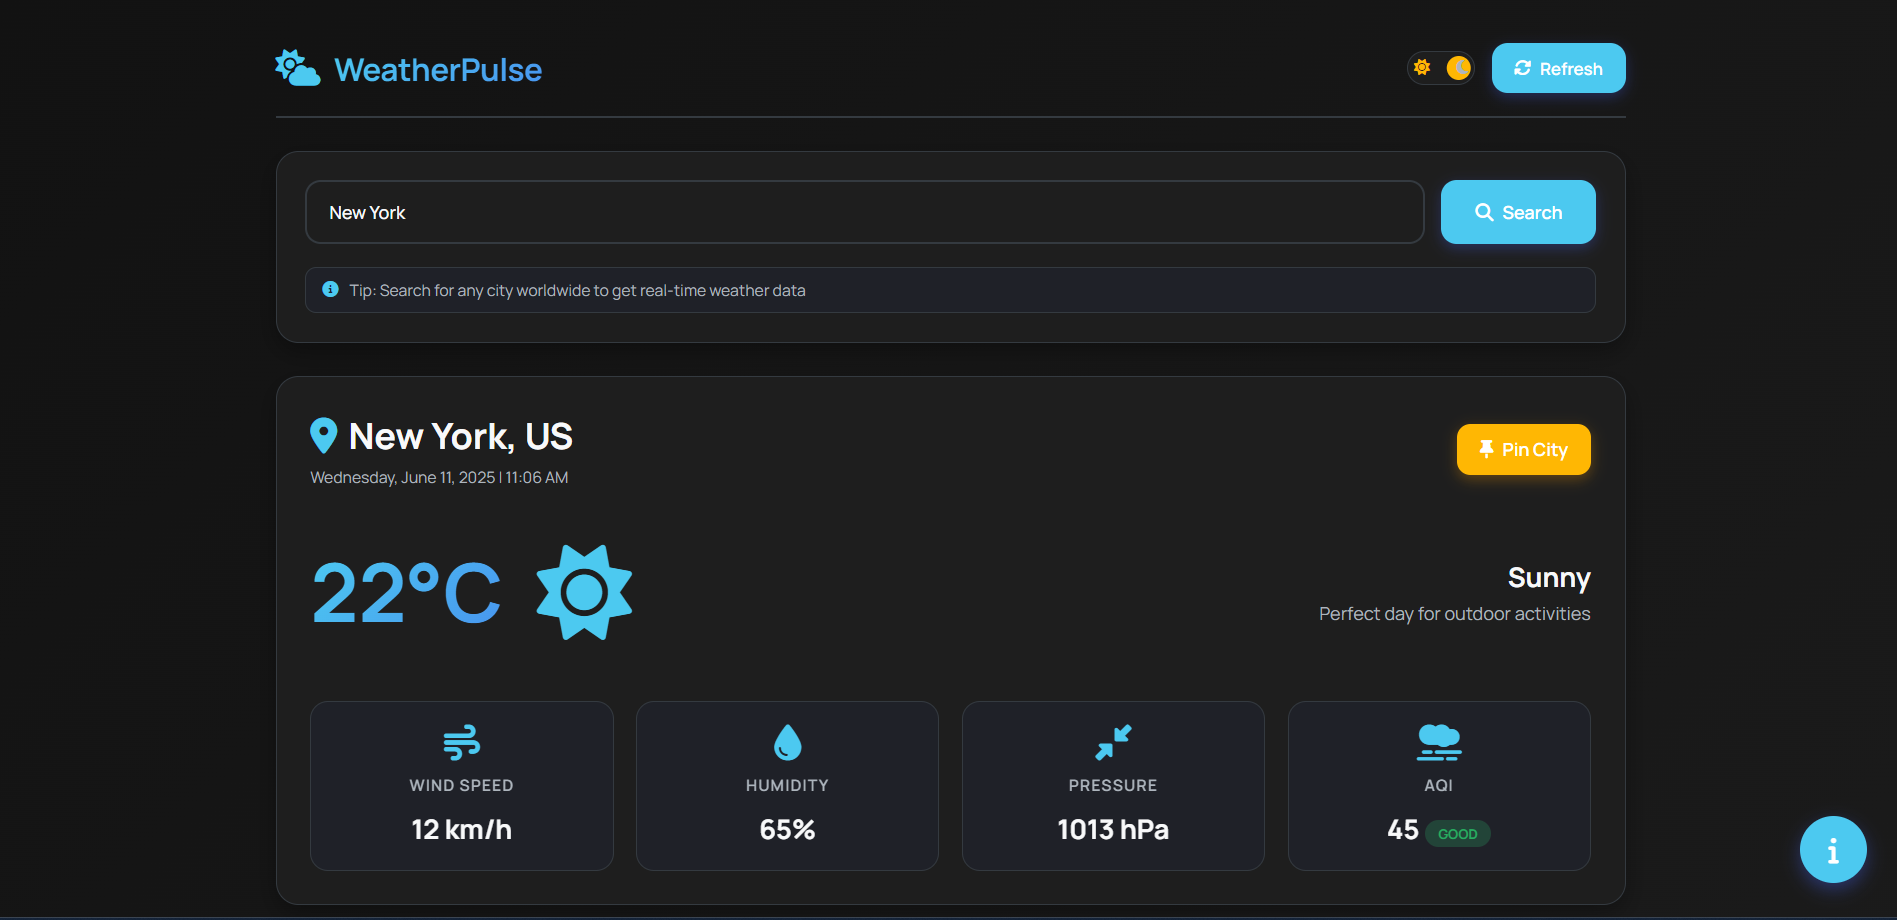
Task: Toggle the dark/light theme switch
Action: pos(1440,68)
